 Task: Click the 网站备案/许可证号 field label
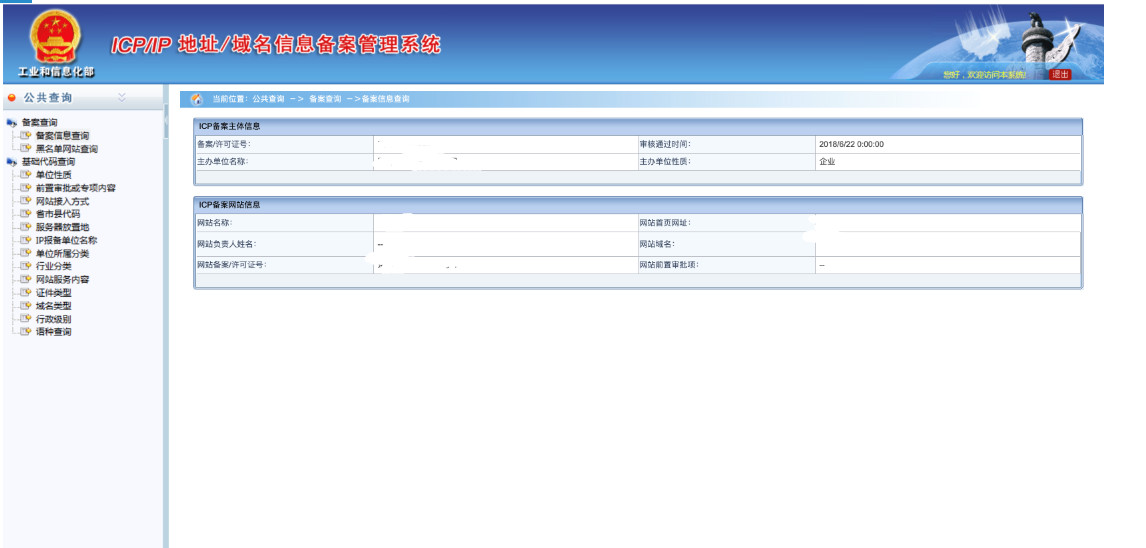coord(232,265)
